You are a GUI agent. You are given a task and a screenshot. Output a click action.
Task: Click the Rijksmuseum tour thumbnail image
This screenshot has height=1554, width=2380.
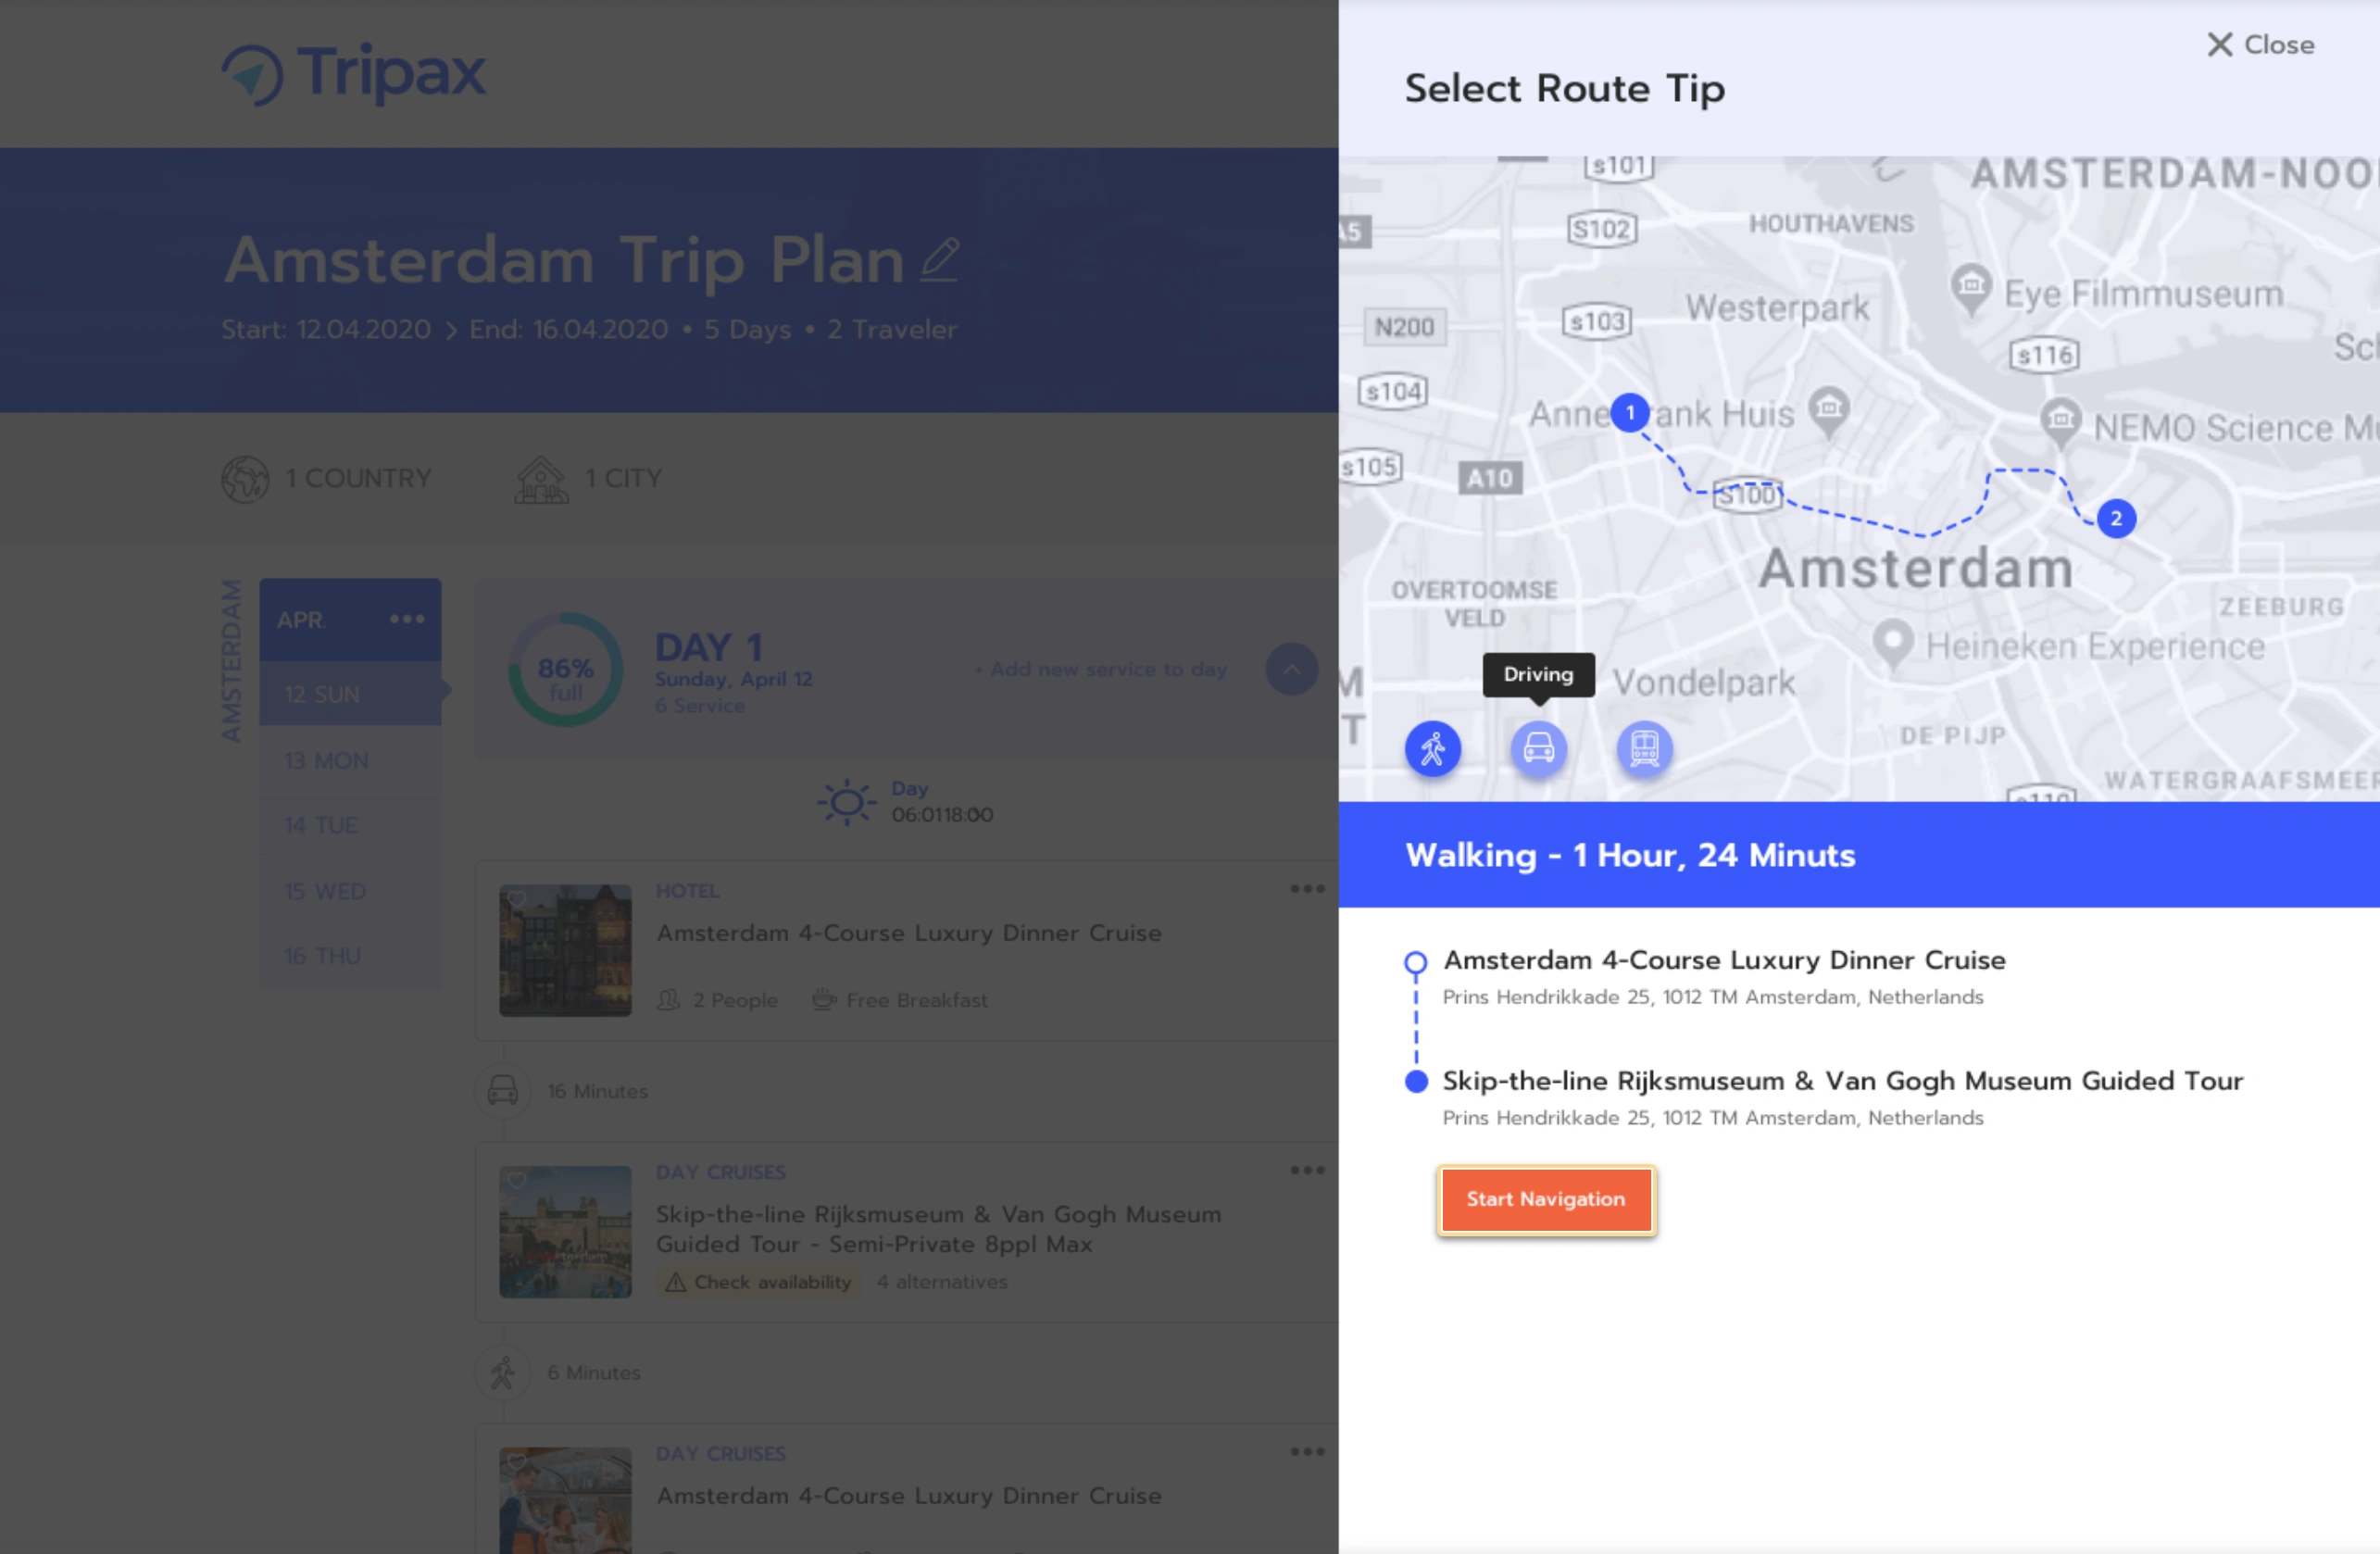[x=565, y=1232]
